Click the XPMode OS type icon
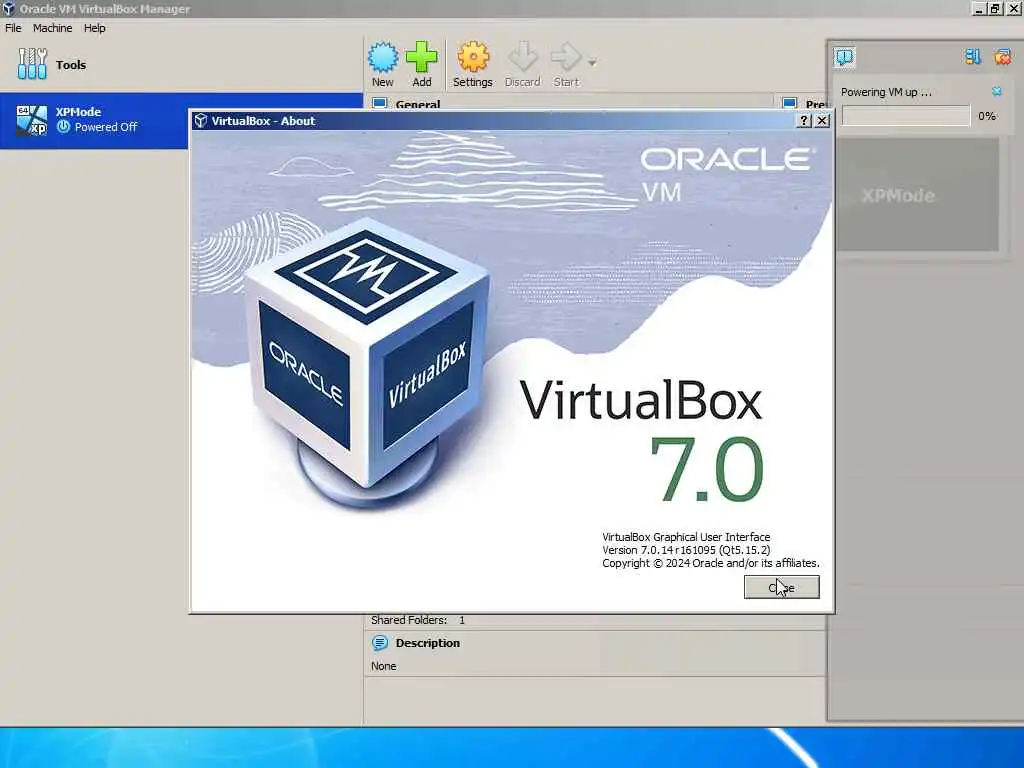Image resolution: width=1024 pixels, height=768 pixels. [31, 120]
